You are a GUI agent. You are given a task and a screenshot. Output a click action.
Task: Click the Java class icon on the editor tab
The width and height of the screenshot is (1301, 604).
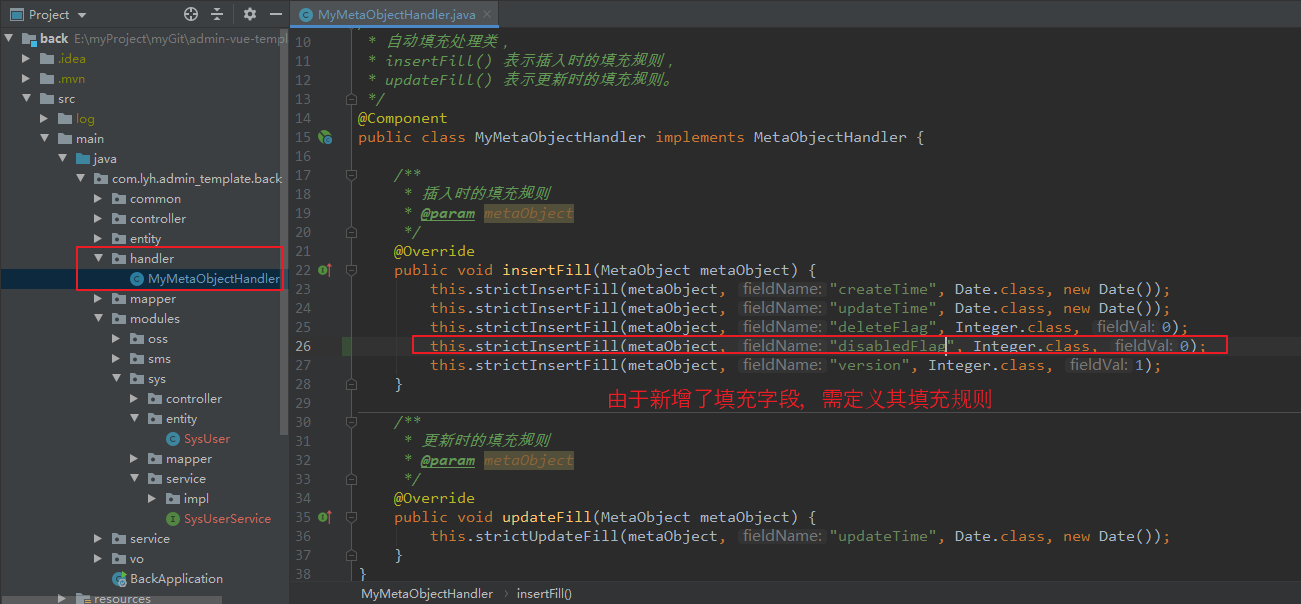click(305, 15)
